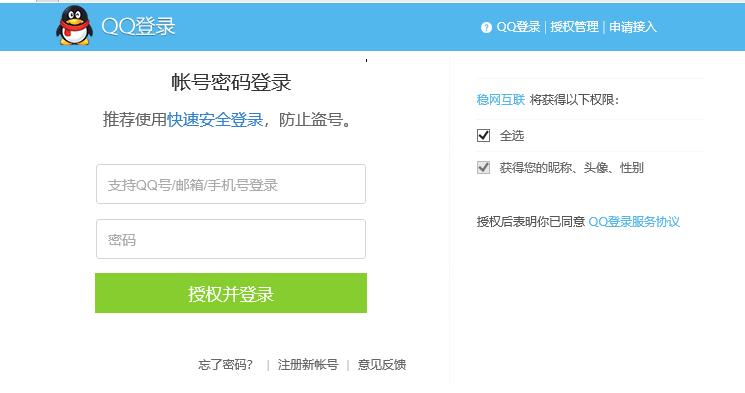745x393 pixels.
Task: Focus the QQ号/邮箱/手机号 account field
Action: click(231, 184)
